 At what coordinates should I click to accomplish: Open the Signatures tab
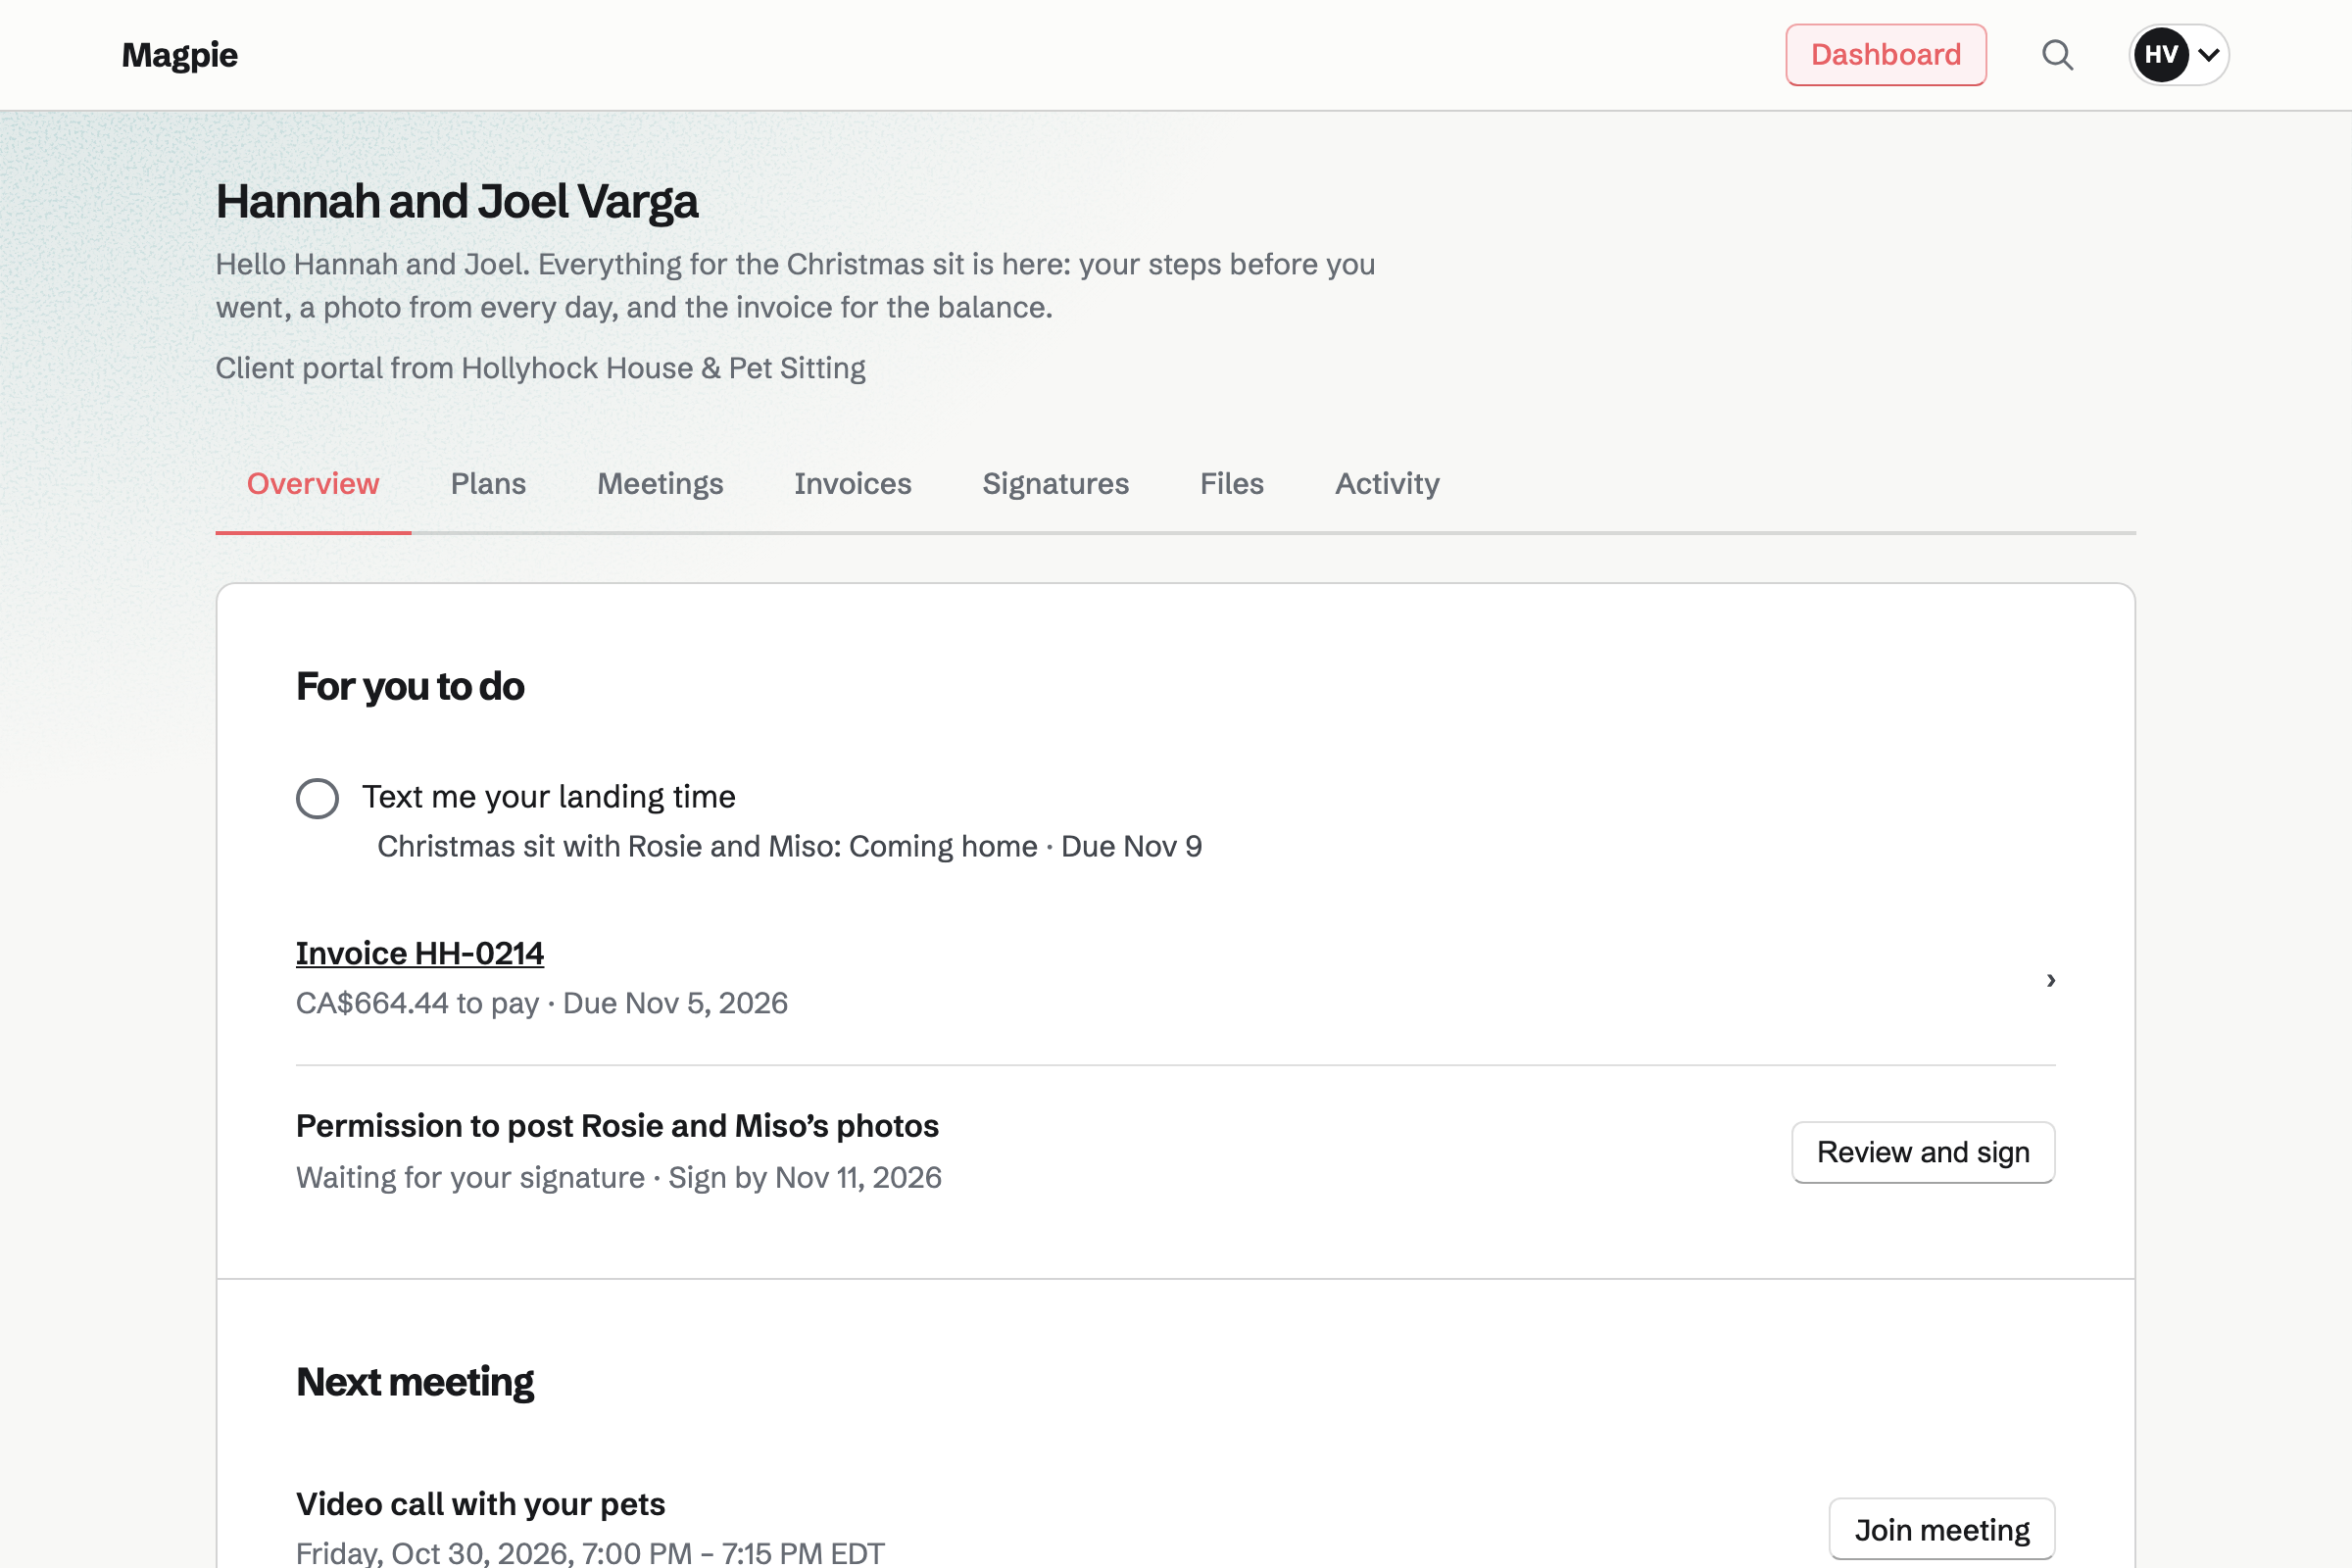point(1055,484)
